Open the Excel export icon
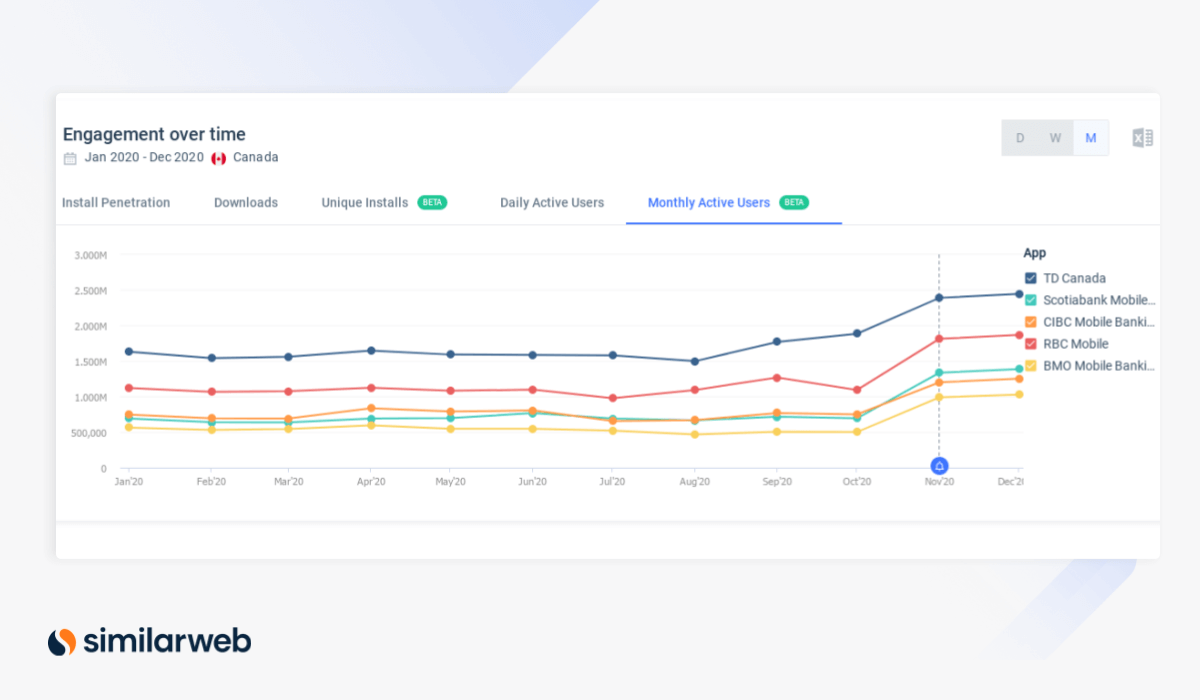Viewport: 1200px width, 700px height. click(1142, 137)
